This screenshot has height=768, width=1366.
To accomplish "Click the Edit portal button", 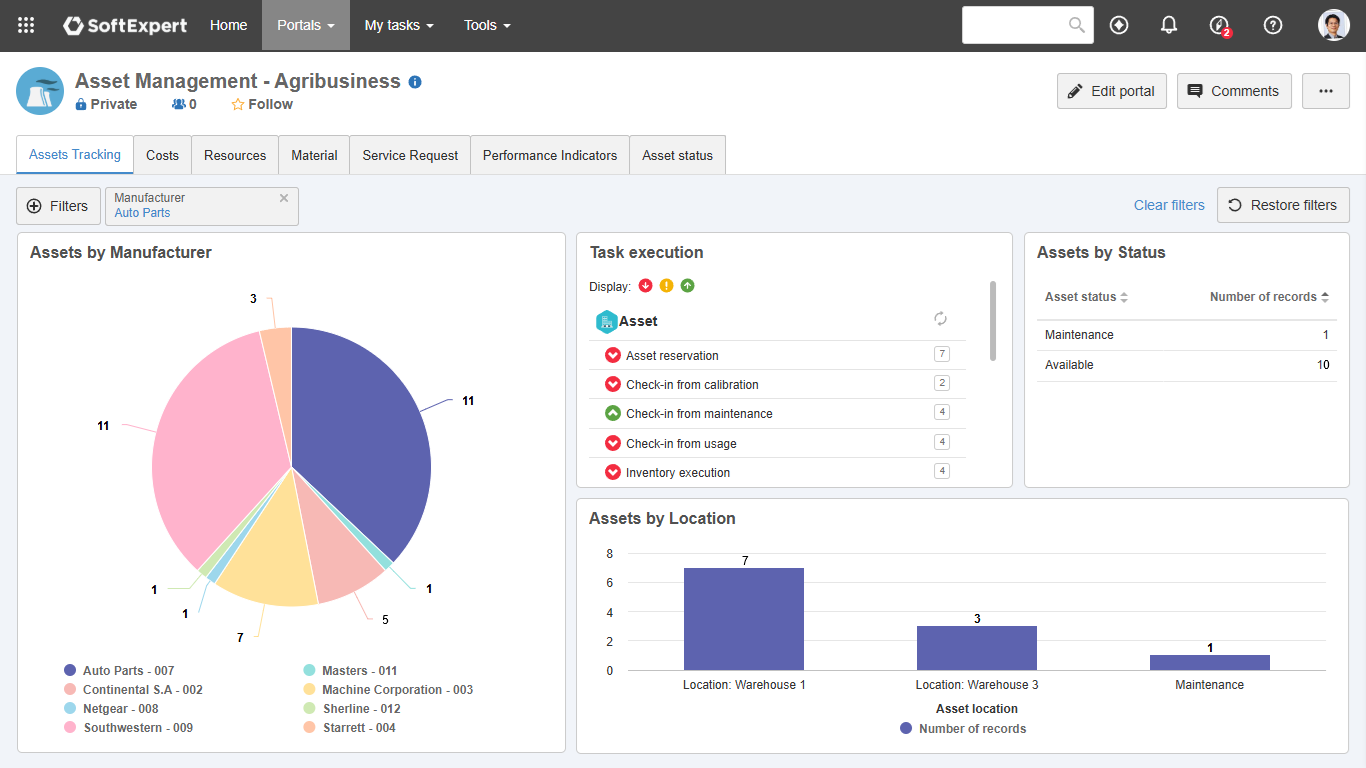I will (1112, 91).
